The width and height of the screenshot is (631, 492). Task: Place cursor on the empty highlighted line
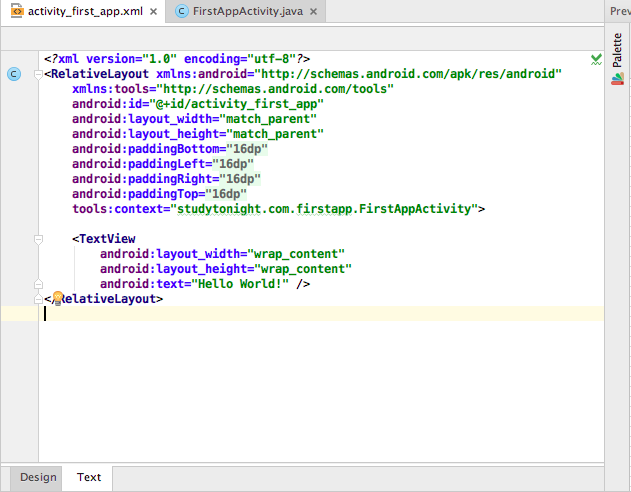click(322, 314)
